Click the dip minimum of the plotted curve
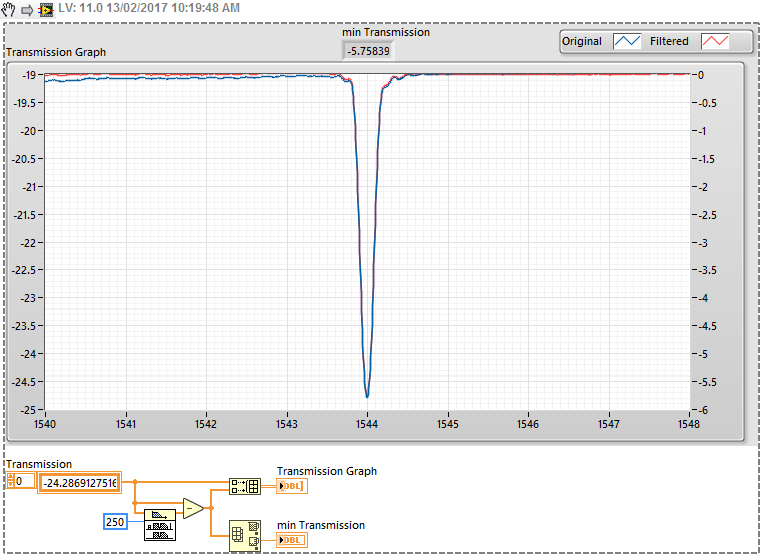The width and height of the screenshot is (763, 557). [367, 395]
